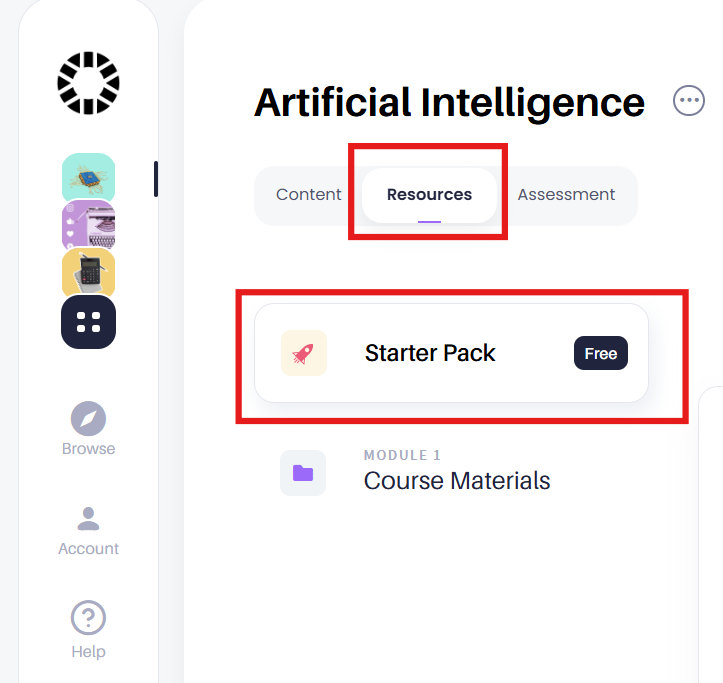Select the Resources tab
The image size is (723, 683).
[429, 195]
